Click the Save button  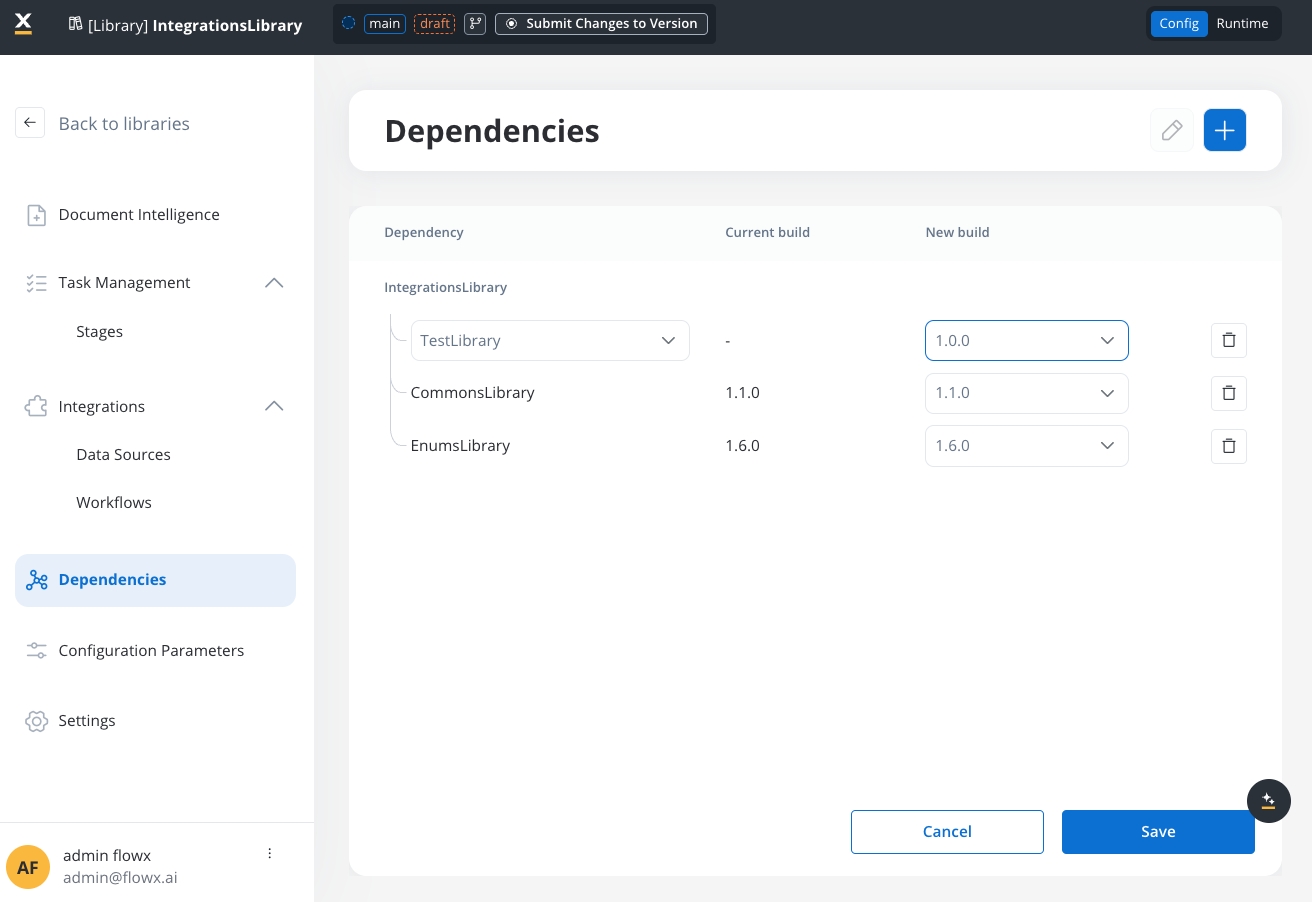pyautogui.click(x=1158, y=832)
